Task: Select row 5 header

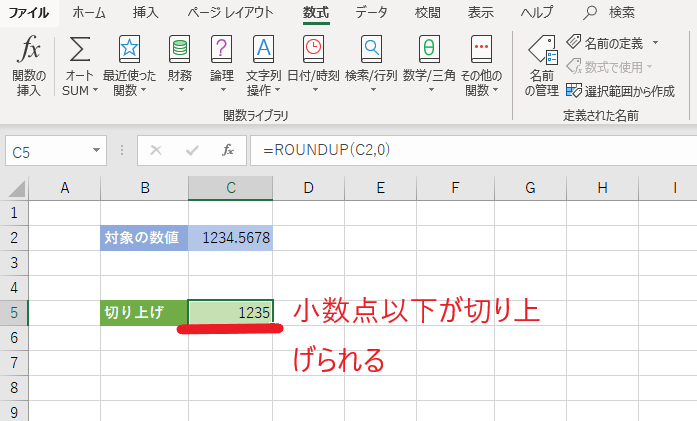Action: 14,313
